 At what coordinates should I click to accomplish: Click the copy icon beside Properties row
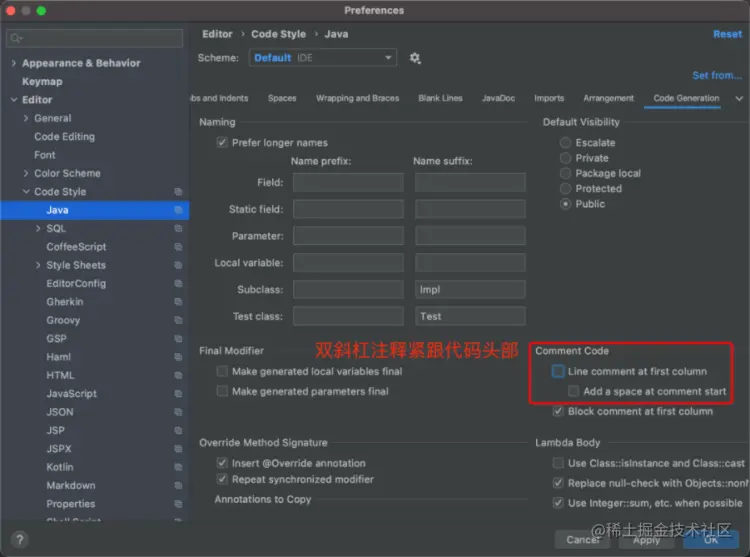178,503
